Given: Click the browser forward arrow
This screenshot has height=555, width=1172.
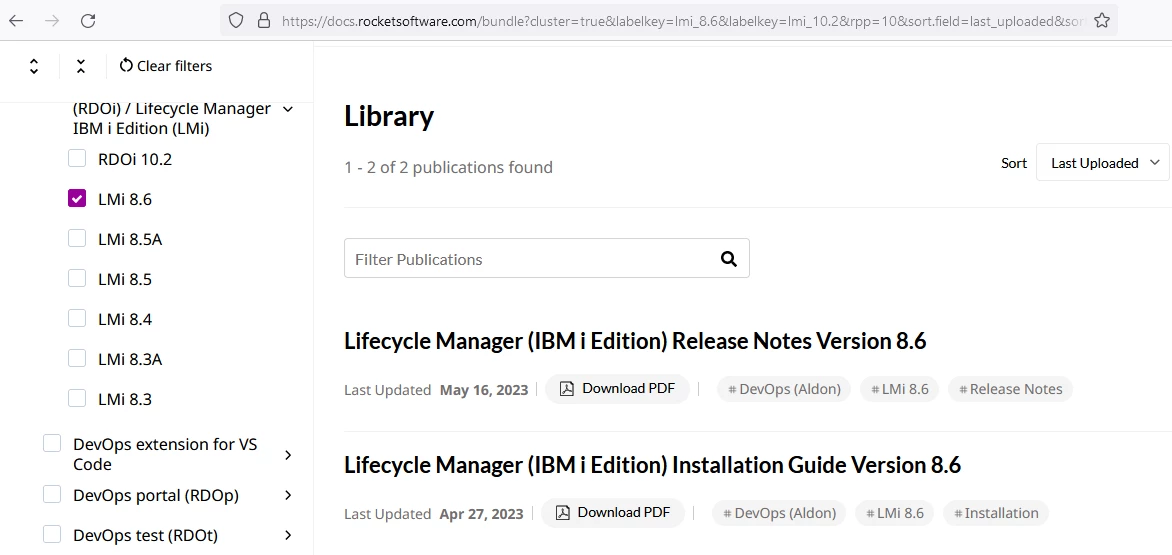Looking at the screenshot, I should click(52, 20).
